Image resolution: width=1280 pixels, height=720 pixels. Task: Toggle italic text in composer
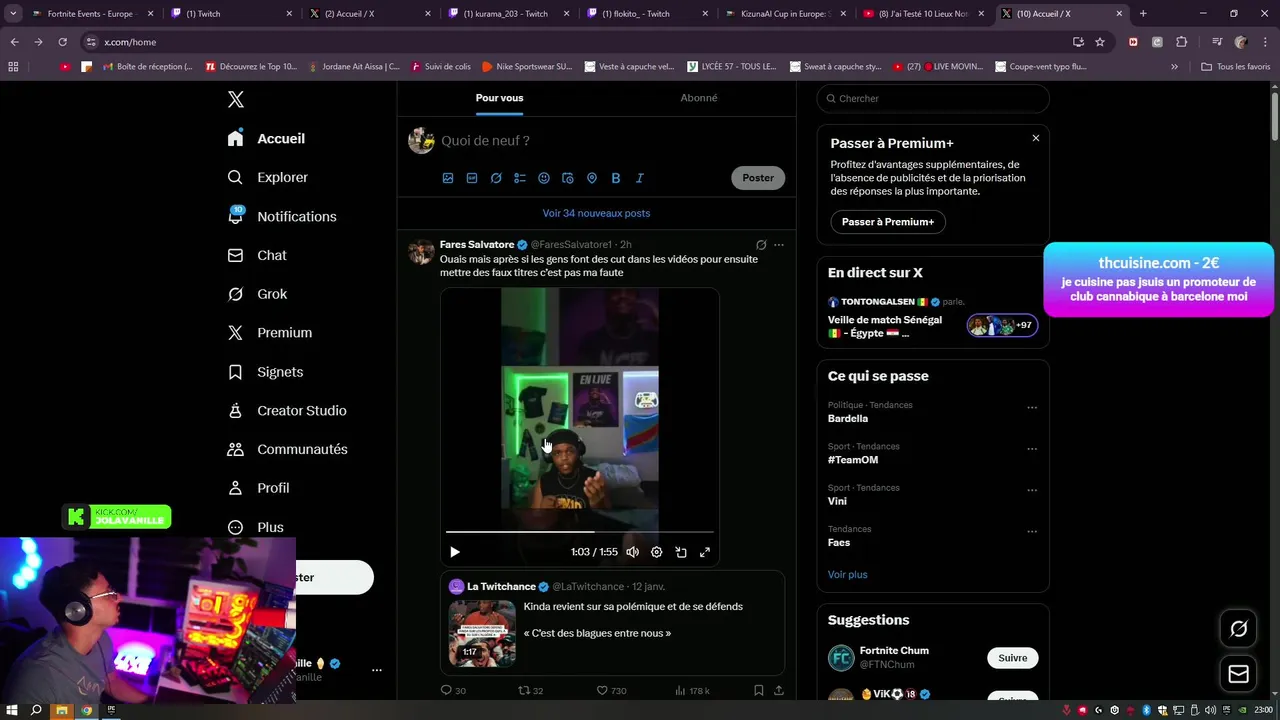[640, 178]
